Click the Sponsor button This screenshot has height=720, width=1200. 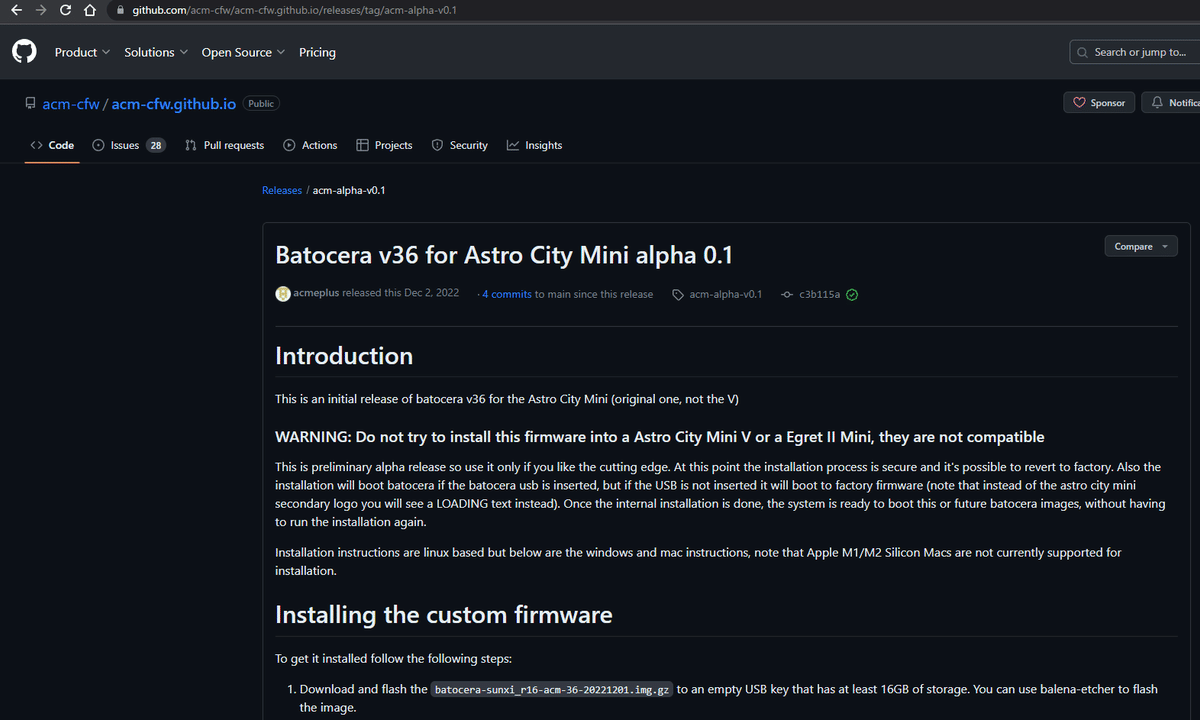pyautogui.click(x=1099, y=103)
